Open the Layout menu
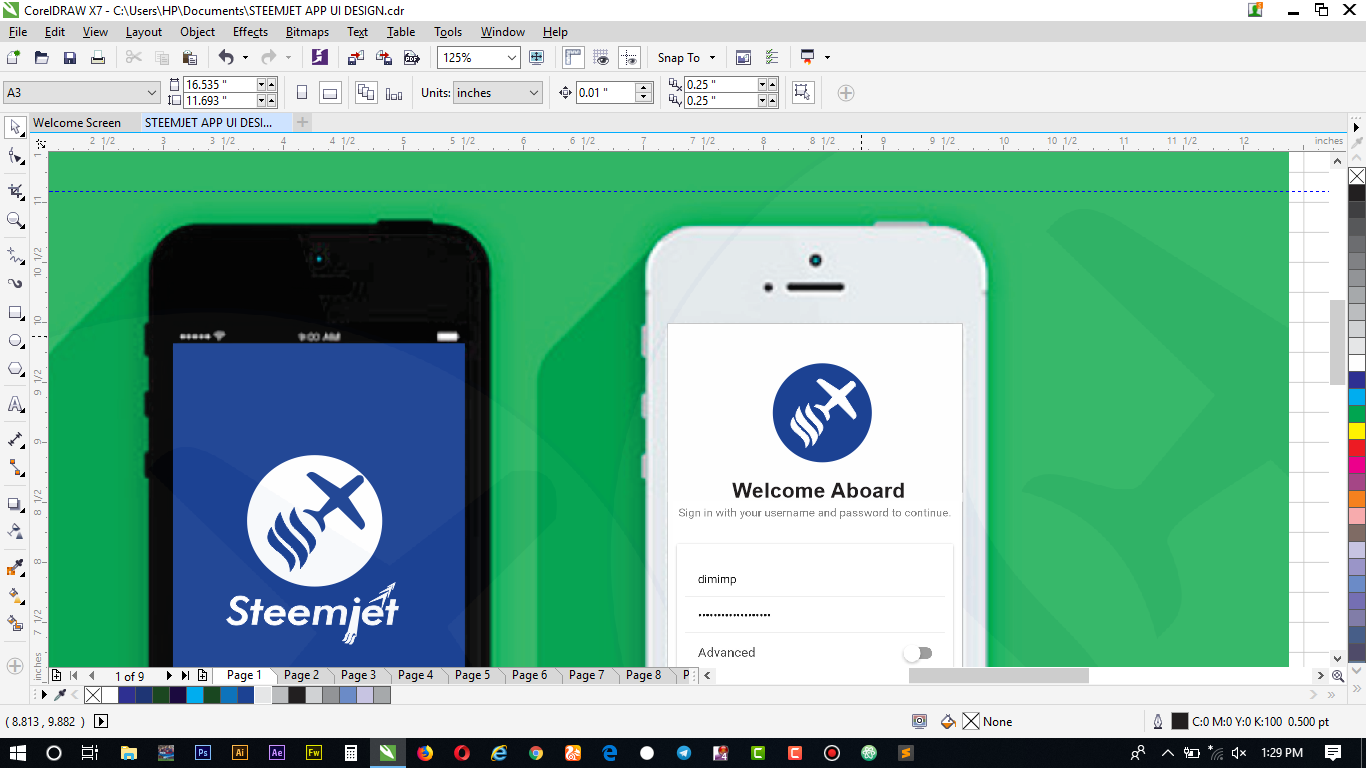 pyautogui.click(x=144, y=32)
